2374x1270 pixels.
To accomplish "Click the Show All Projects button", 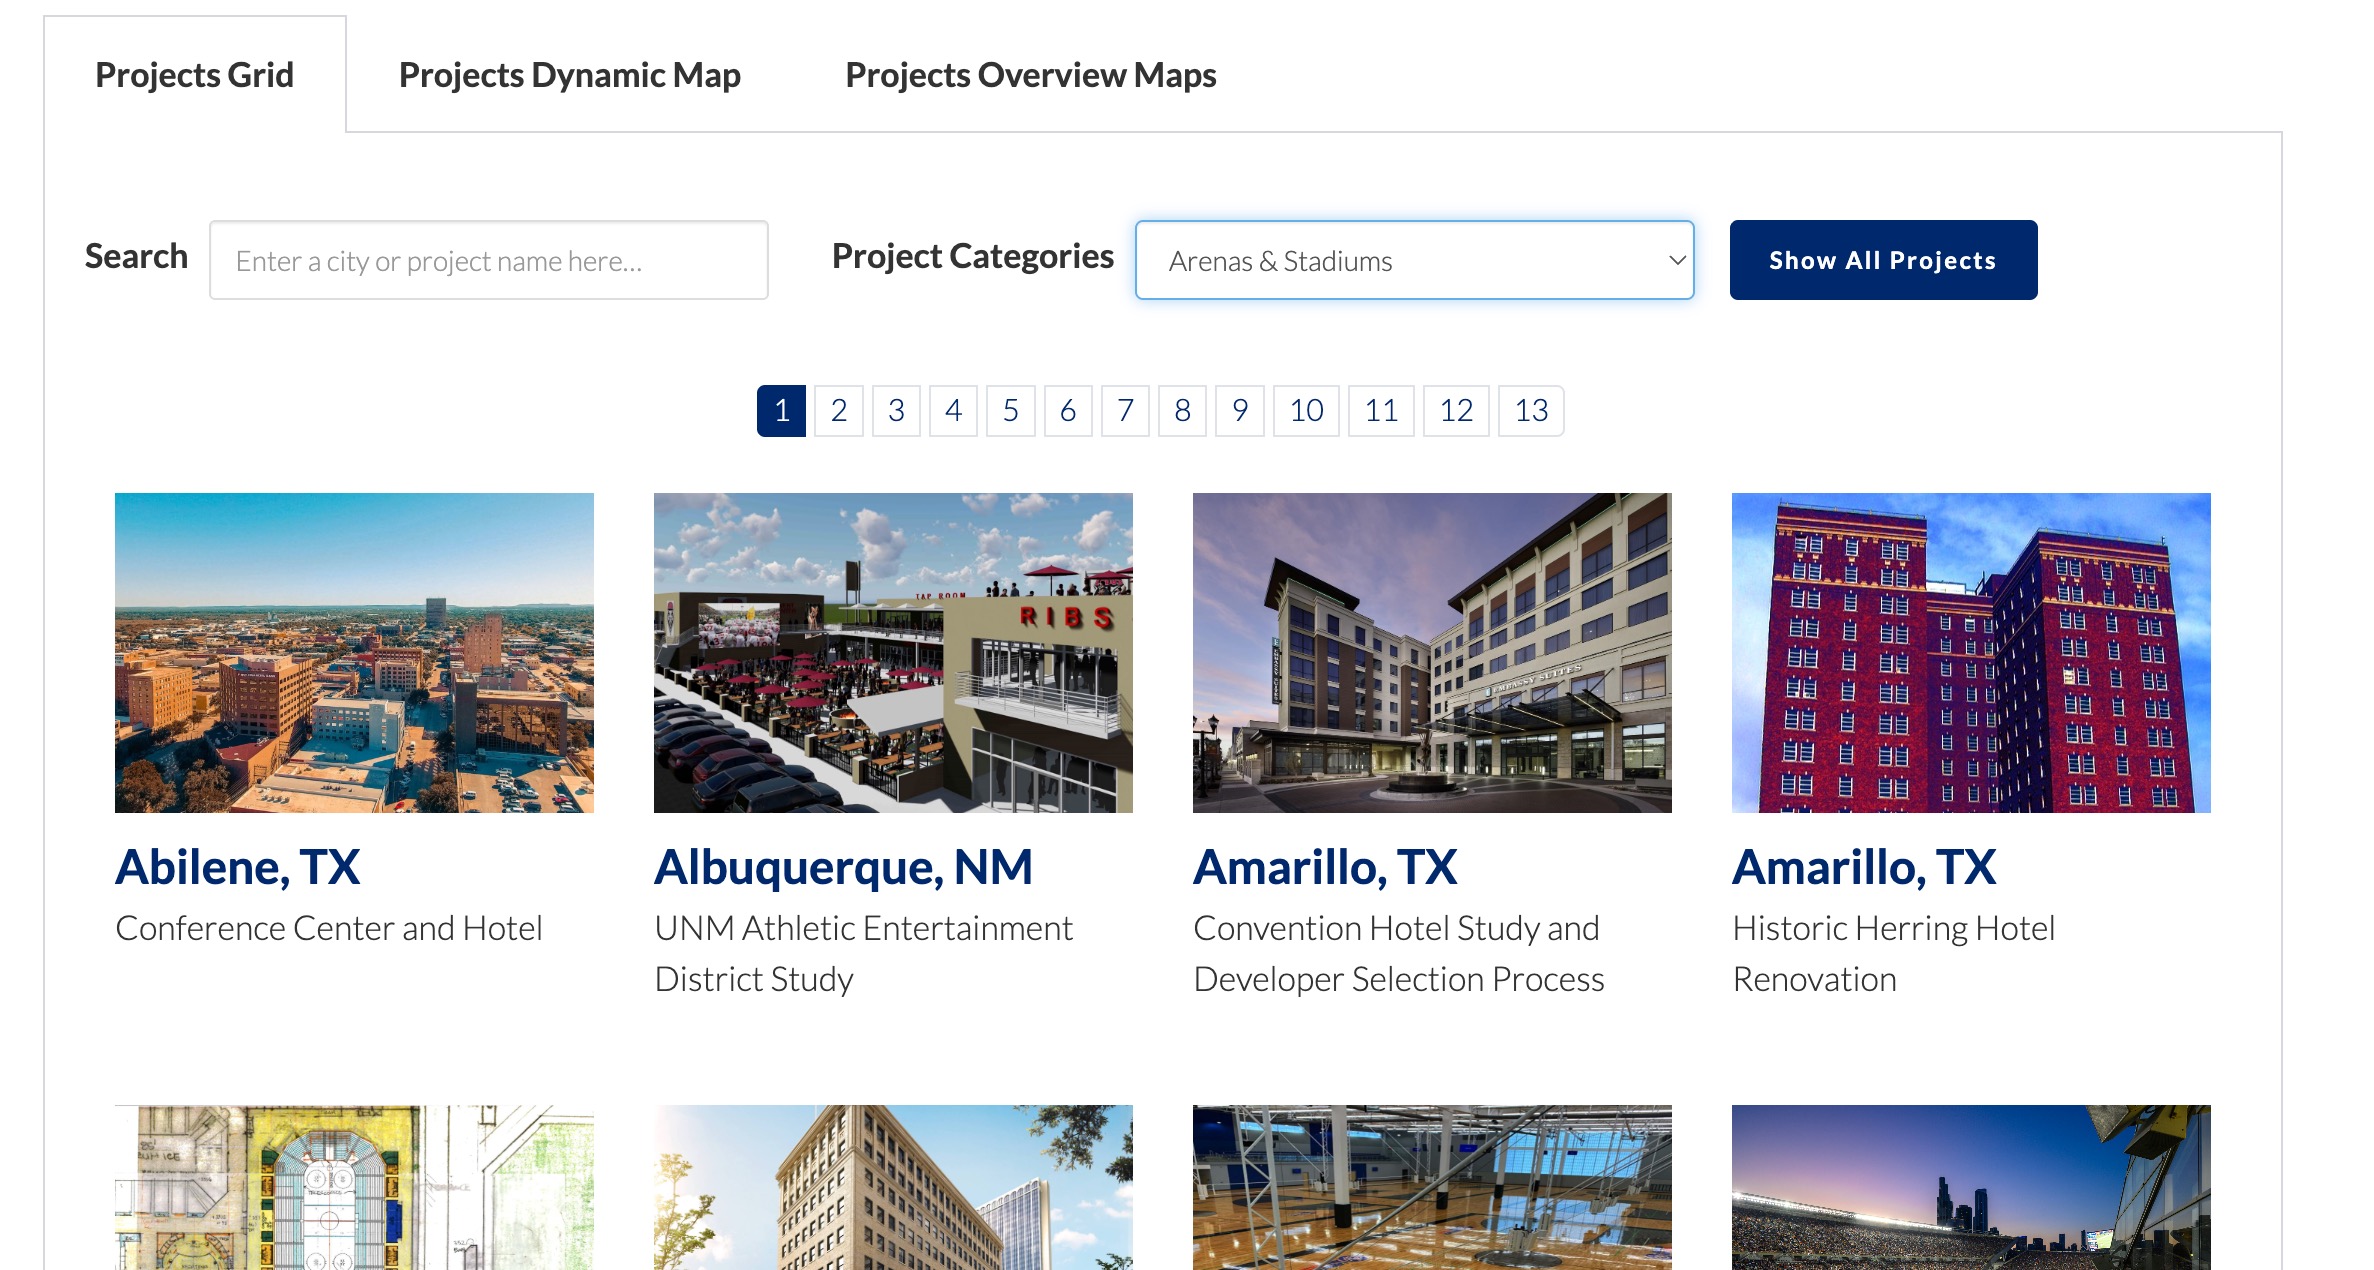I will coord(1883,260).
